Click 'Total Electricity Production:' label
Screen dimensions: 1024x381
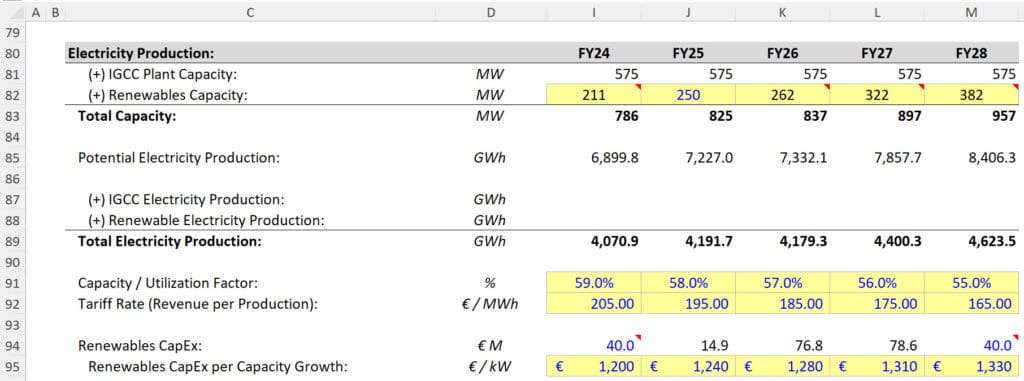tap(169, 242)
